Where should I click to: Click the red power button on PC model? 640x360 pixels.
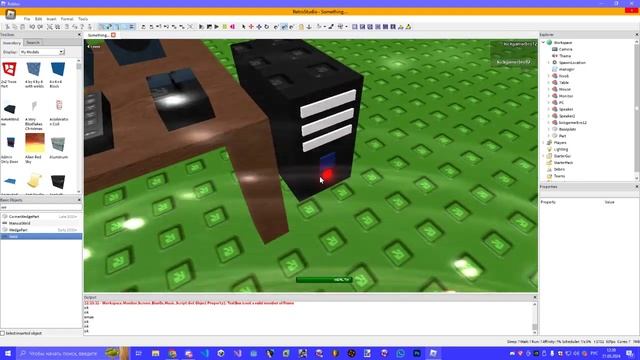point(327,175)
